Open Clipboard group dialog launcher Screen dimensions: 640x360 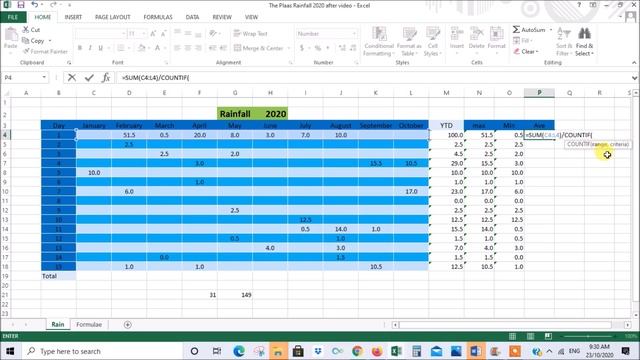pos(69,63)
